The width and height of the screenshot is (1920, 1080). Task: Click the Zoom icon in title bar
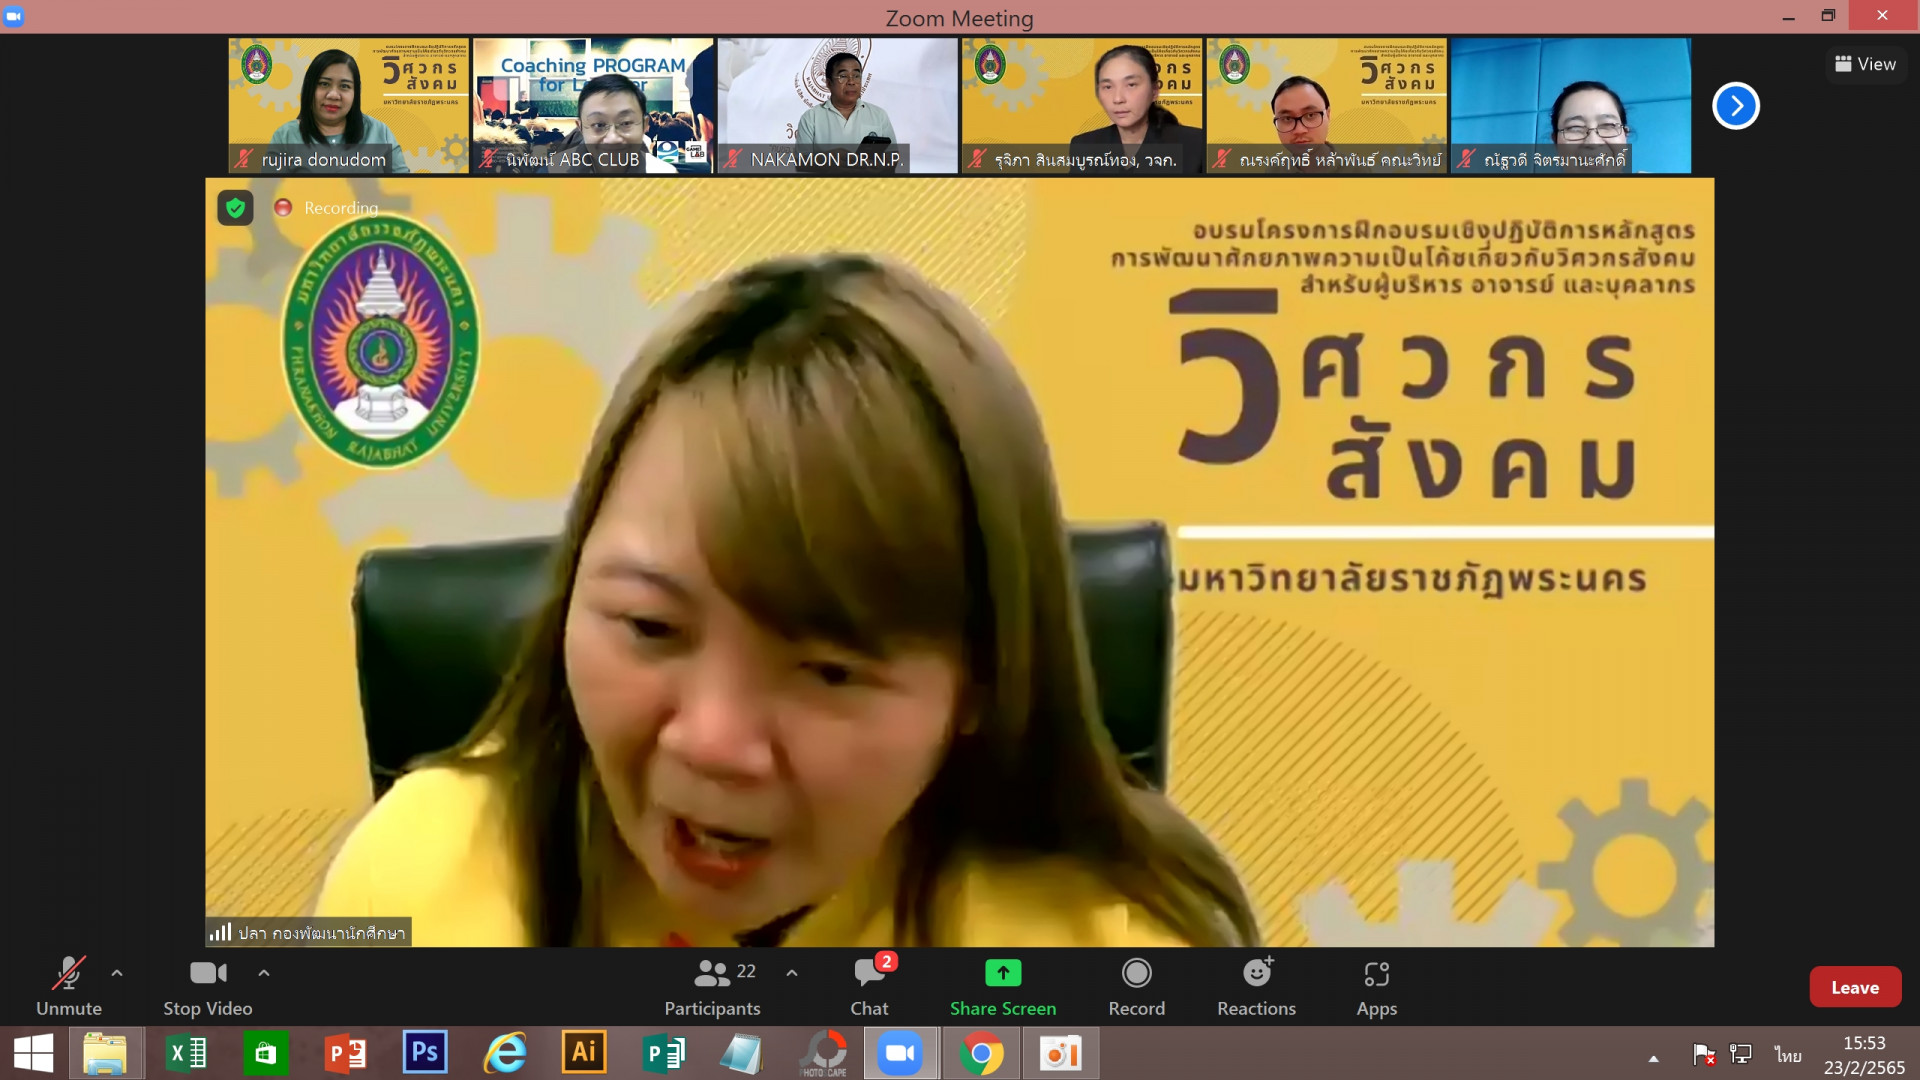click(x=14, y=16)
